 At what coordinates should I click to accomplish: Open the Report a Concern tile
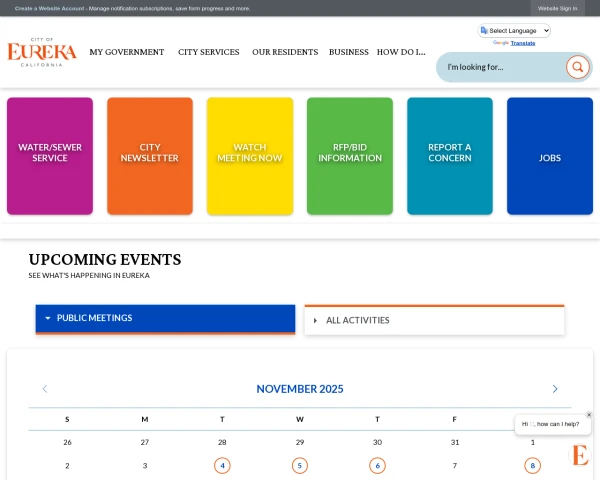point(450,155)
